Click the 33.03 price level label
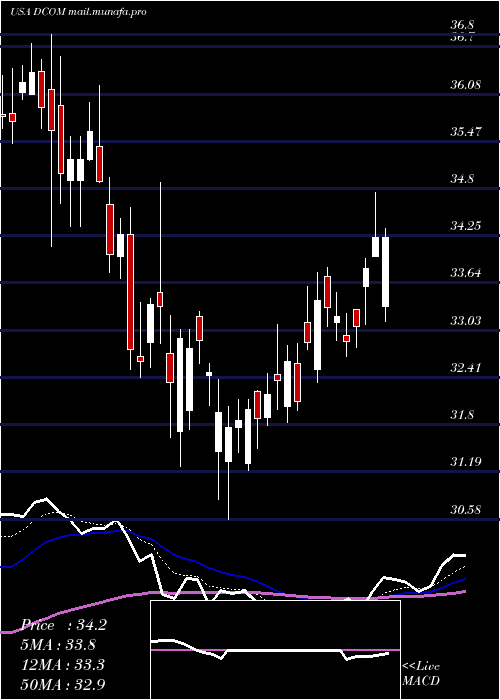Screen dimensions: 500x700 point(466,321)
